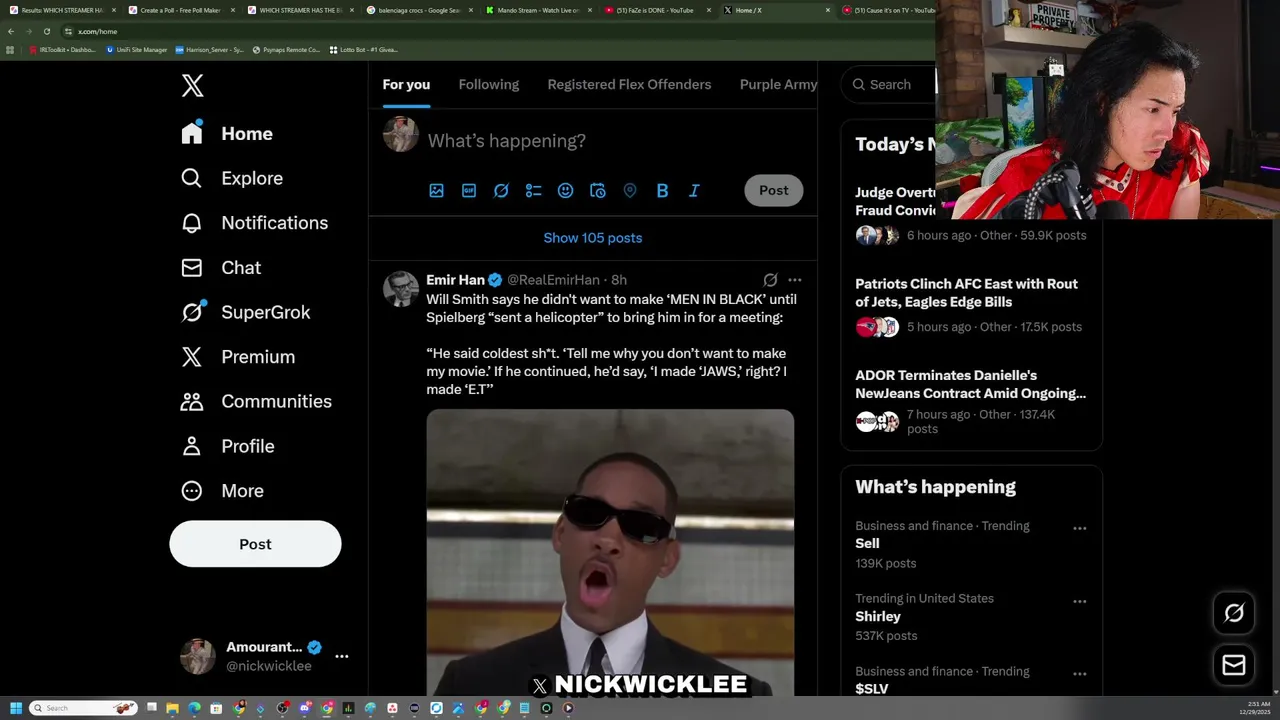Open the floating Grok button
The height and width of the screenshot is (720, 1280).
[1234, 614]
